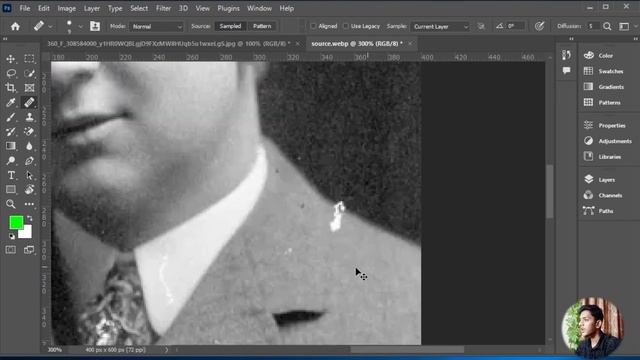Select the Pen tool

pos(29,161)
